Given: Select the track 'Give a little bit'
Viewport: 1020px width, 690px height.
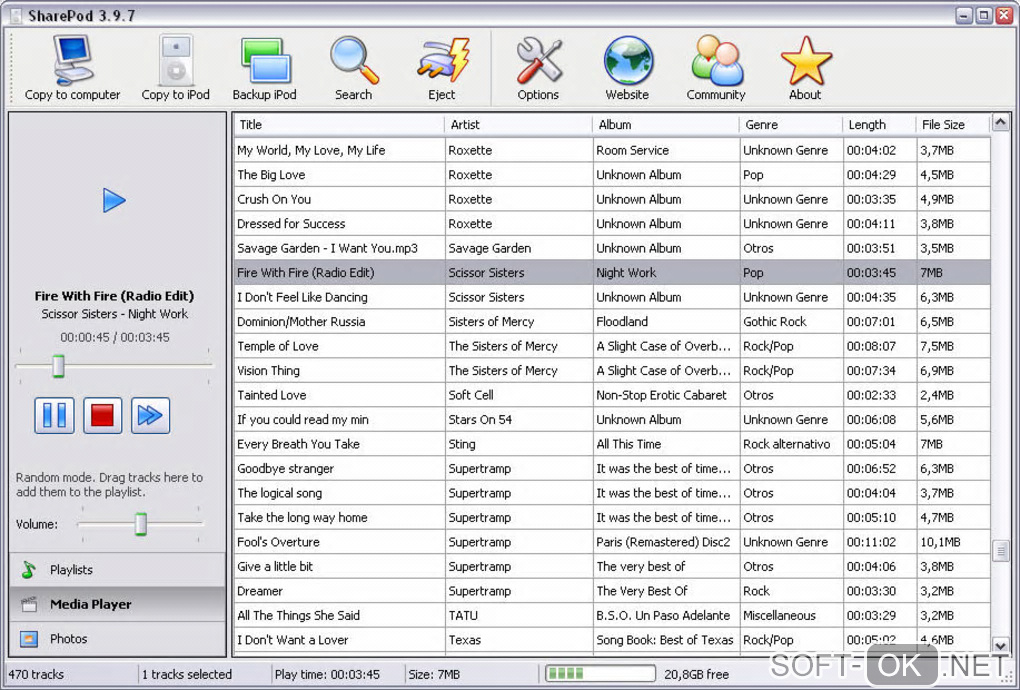Looking at the screenshot, I should (612, 566).
